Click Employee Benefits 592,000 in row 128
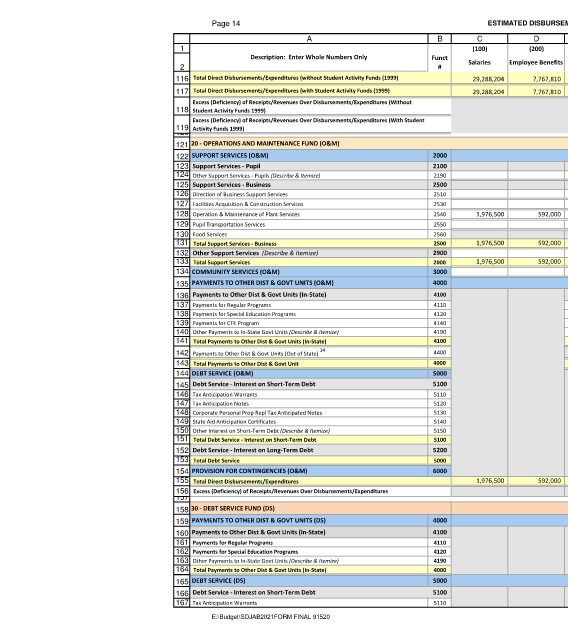 pos(549,214)
